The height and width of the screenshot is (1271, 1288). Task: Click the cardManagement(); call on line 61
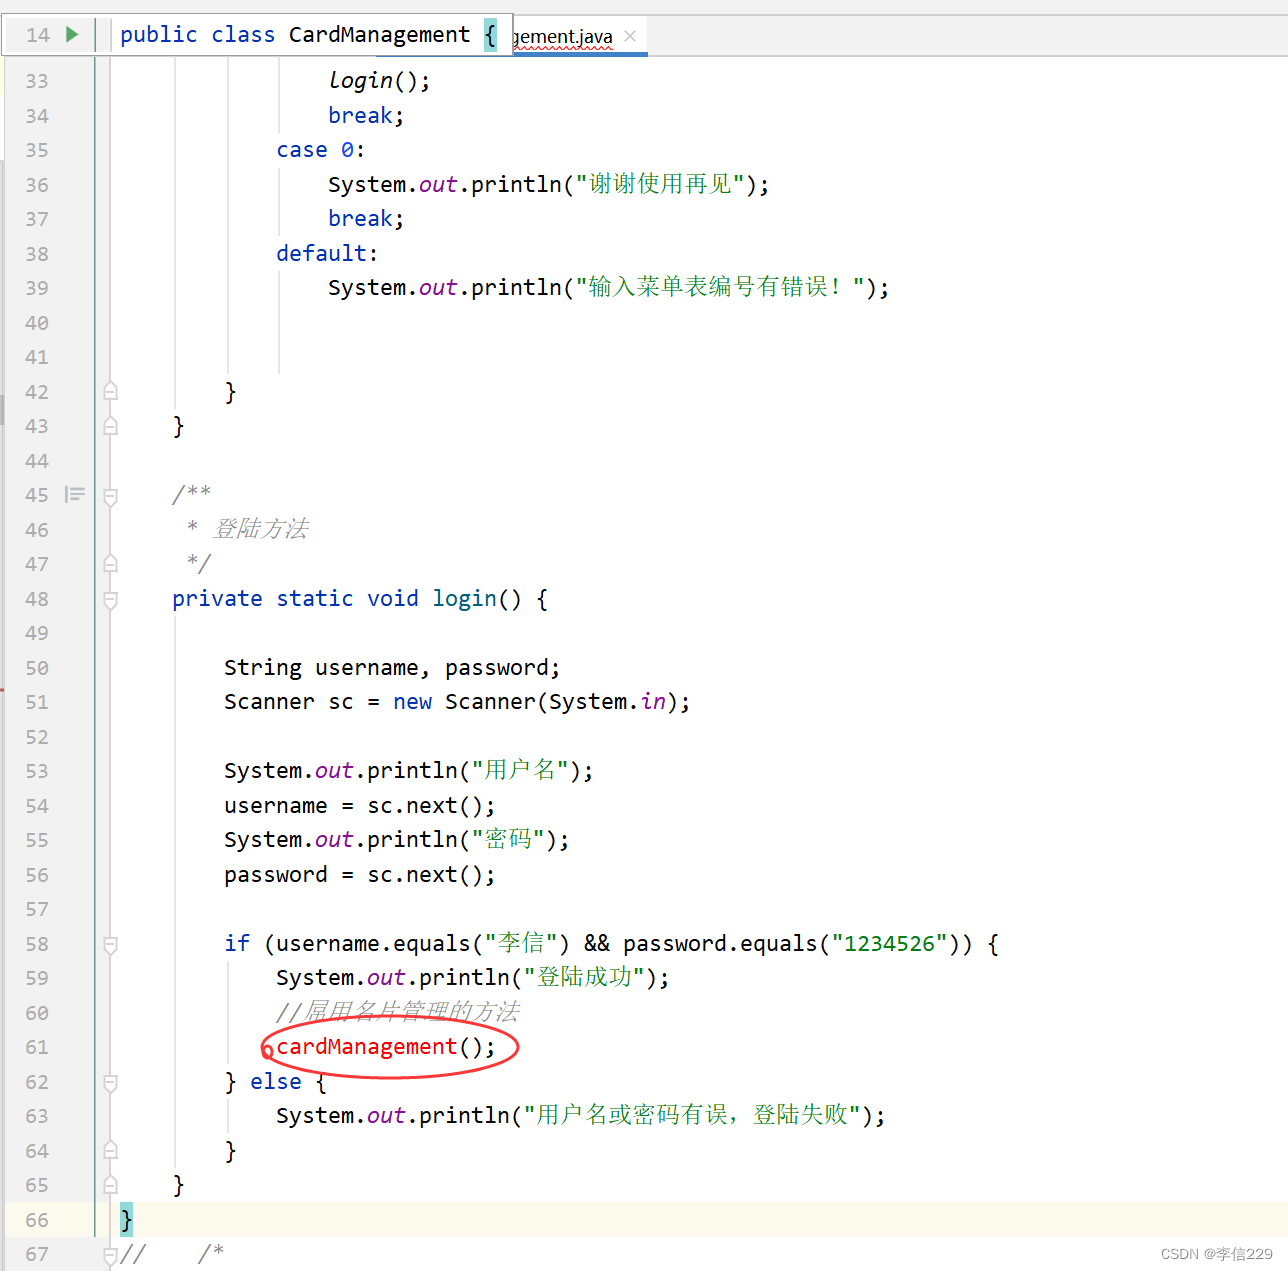click(x=386, y=1047)
